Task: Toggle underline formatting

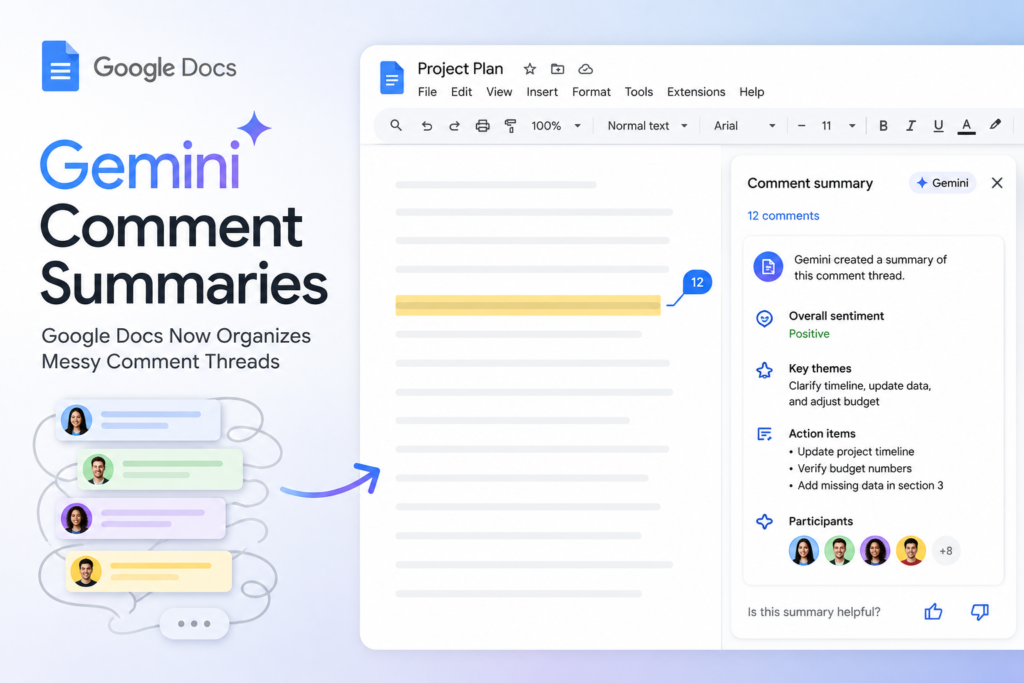Action: (938, 126)
